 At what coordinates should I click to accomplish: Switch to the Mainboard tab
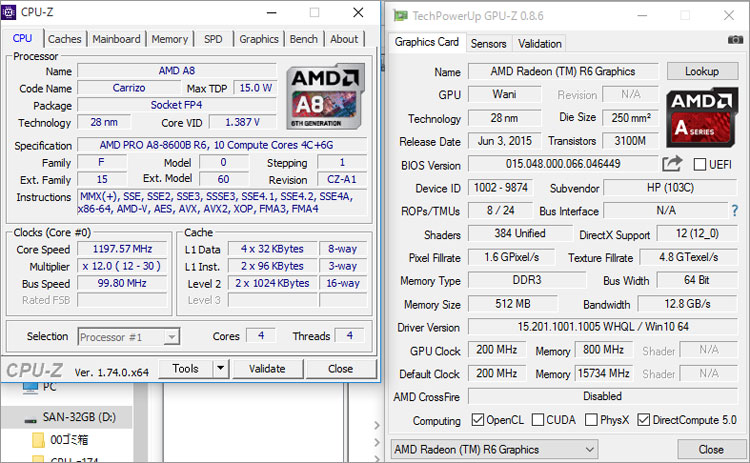(116, 39)
